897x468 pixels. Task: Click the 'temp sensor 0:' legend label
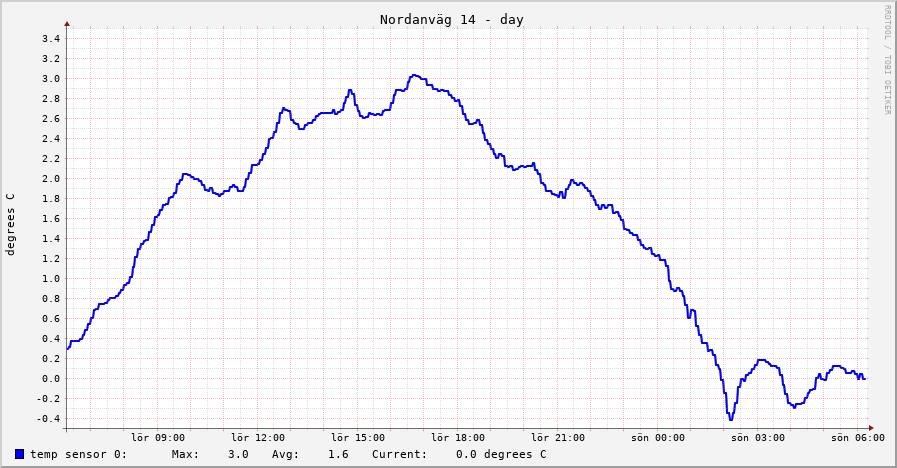pyautogui.click(x=78, y=454)
